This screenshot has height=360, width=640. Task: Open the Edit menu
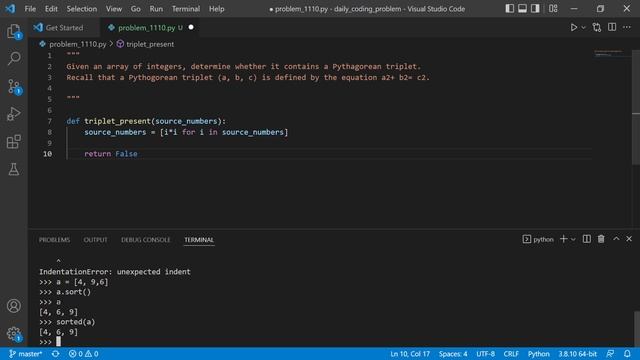pyautogui.click(x=51, y=9)
